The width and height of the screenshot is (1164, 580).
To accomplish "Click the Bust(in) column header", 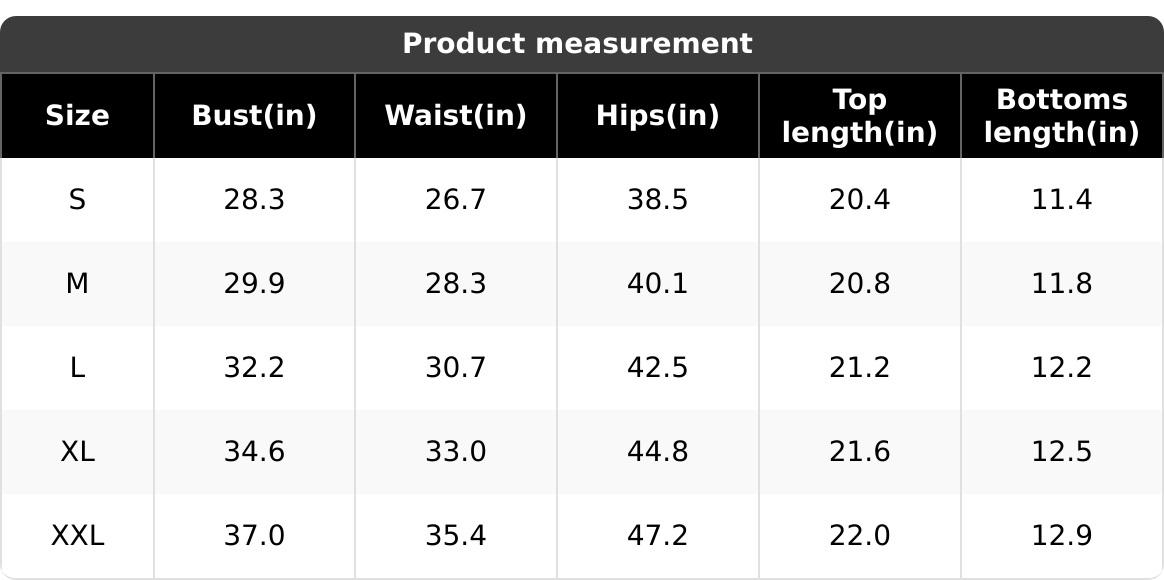I will pos(254,116).
